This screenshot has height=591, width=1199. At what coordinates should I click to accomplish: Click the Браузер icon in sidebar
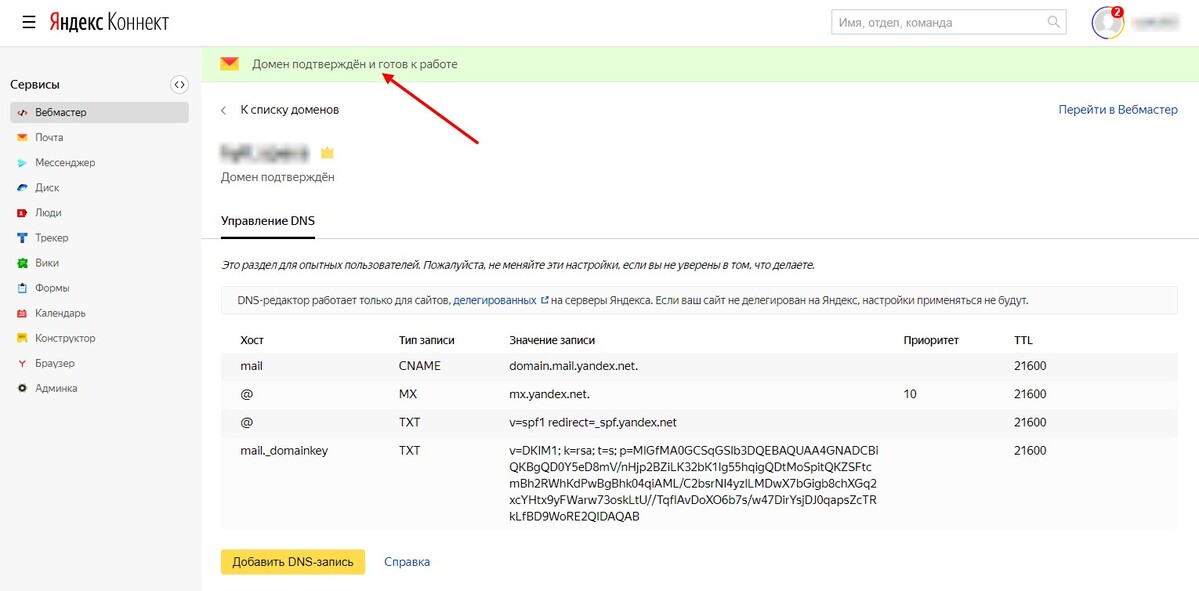22,363
